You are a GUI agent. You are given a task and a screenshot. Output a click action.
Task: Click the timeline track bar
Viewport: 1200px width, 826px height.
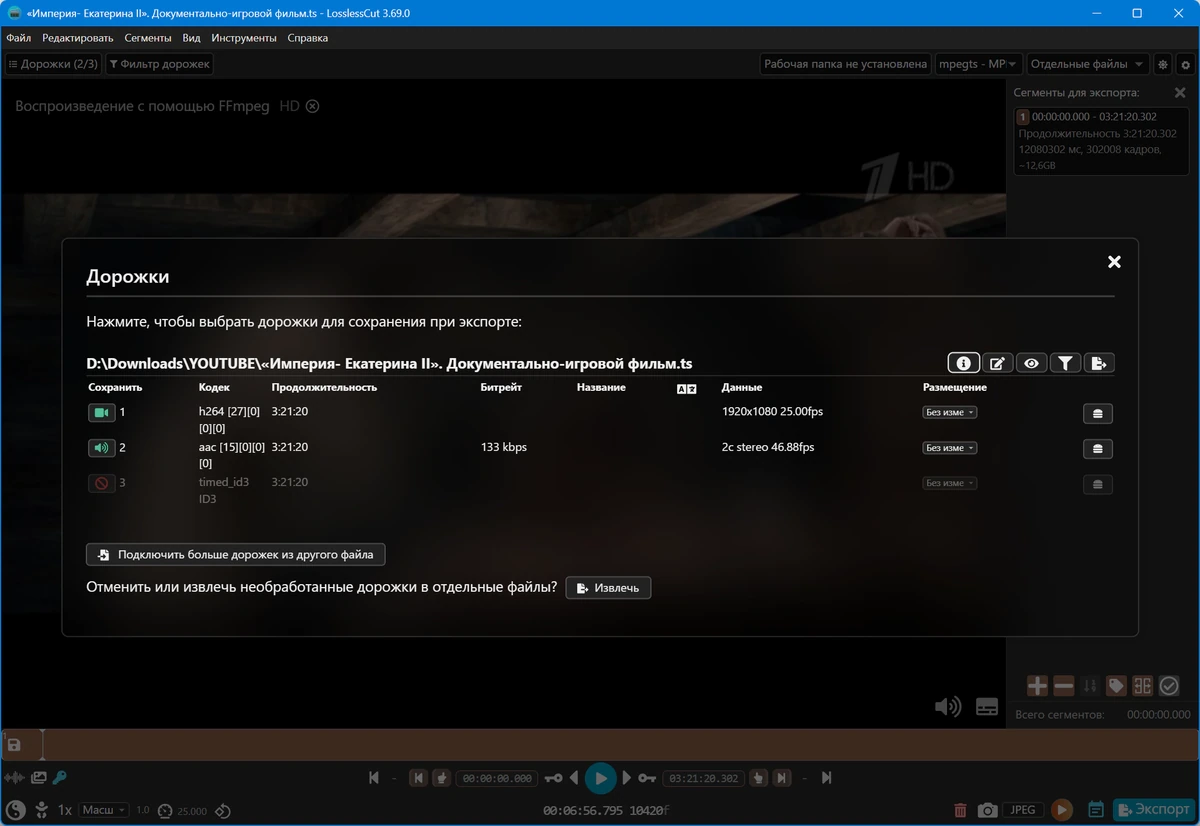600,745
